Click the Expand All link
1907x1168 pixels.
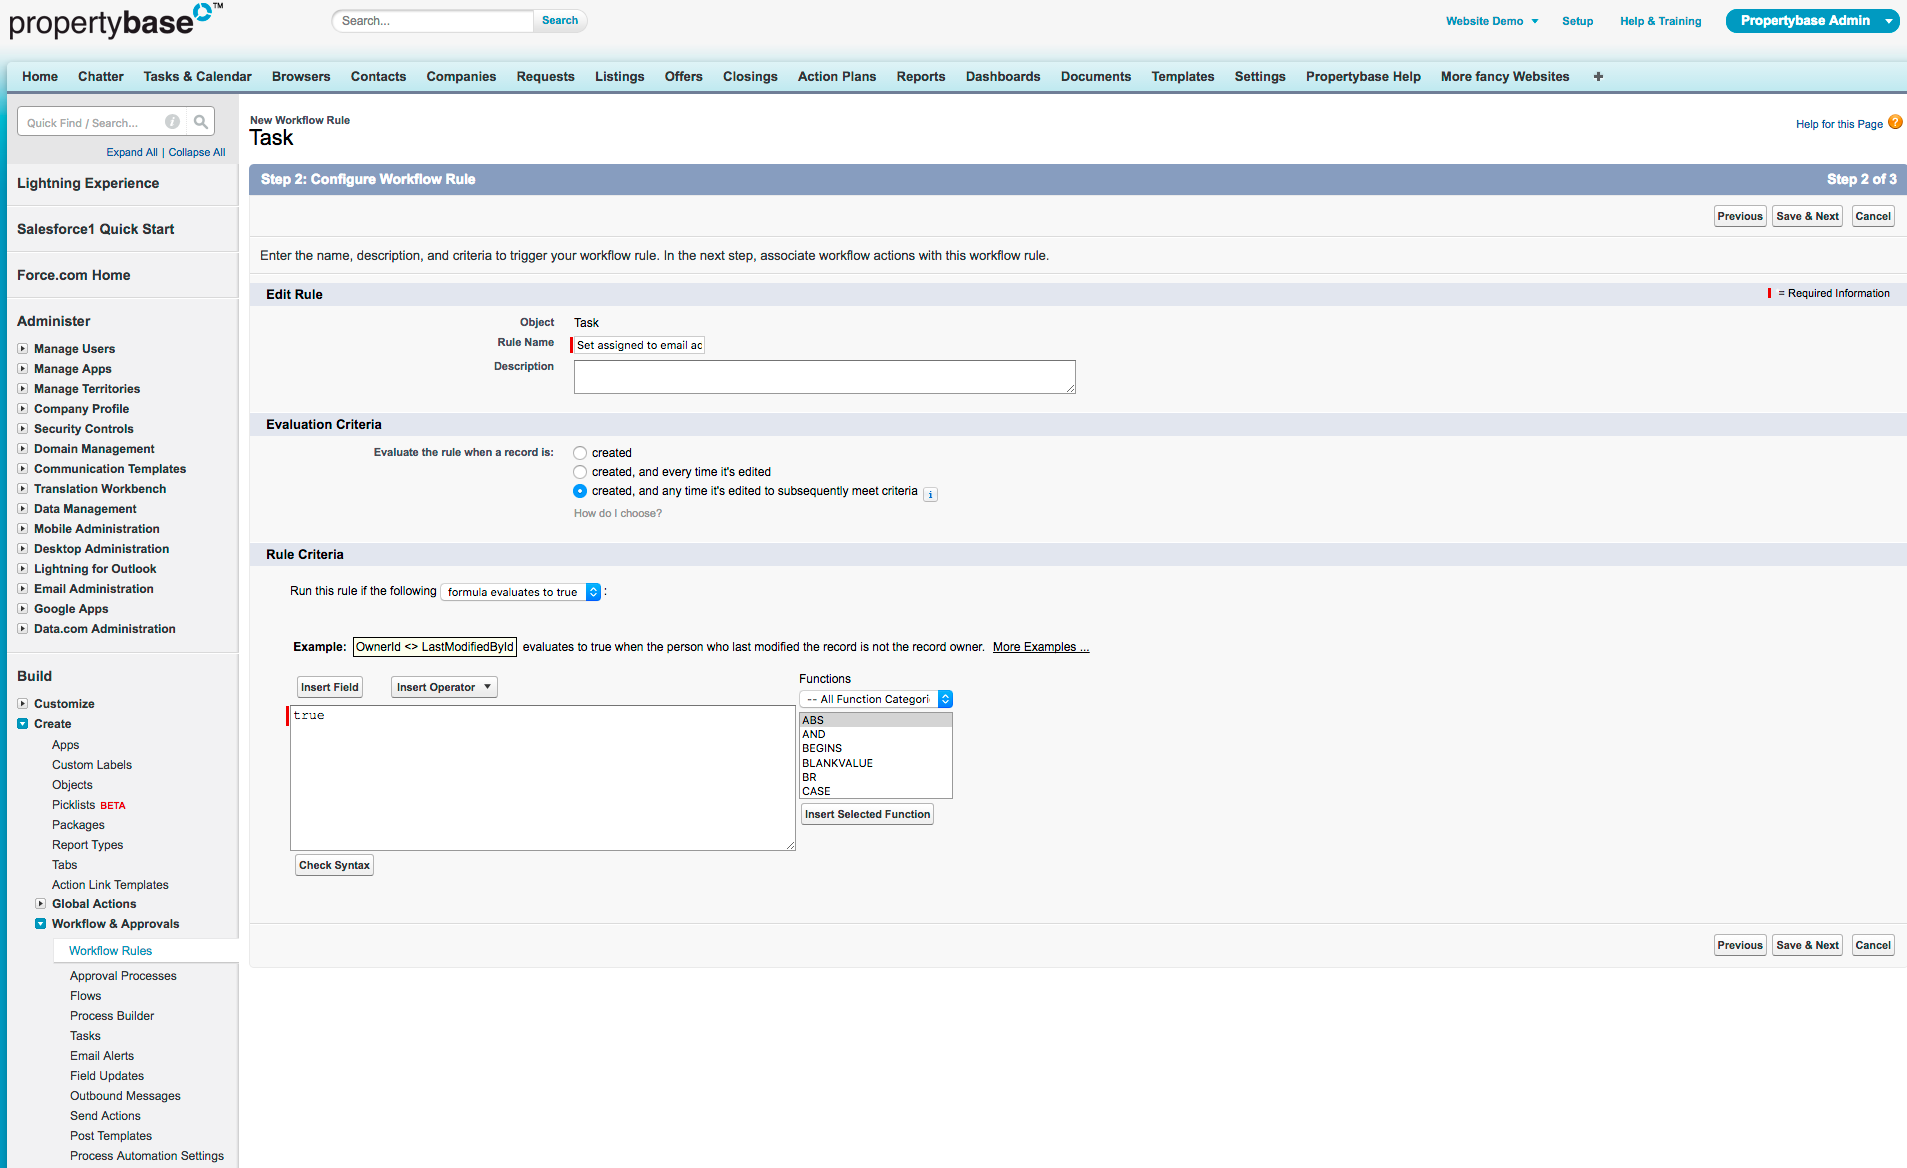tap(132, 152)
